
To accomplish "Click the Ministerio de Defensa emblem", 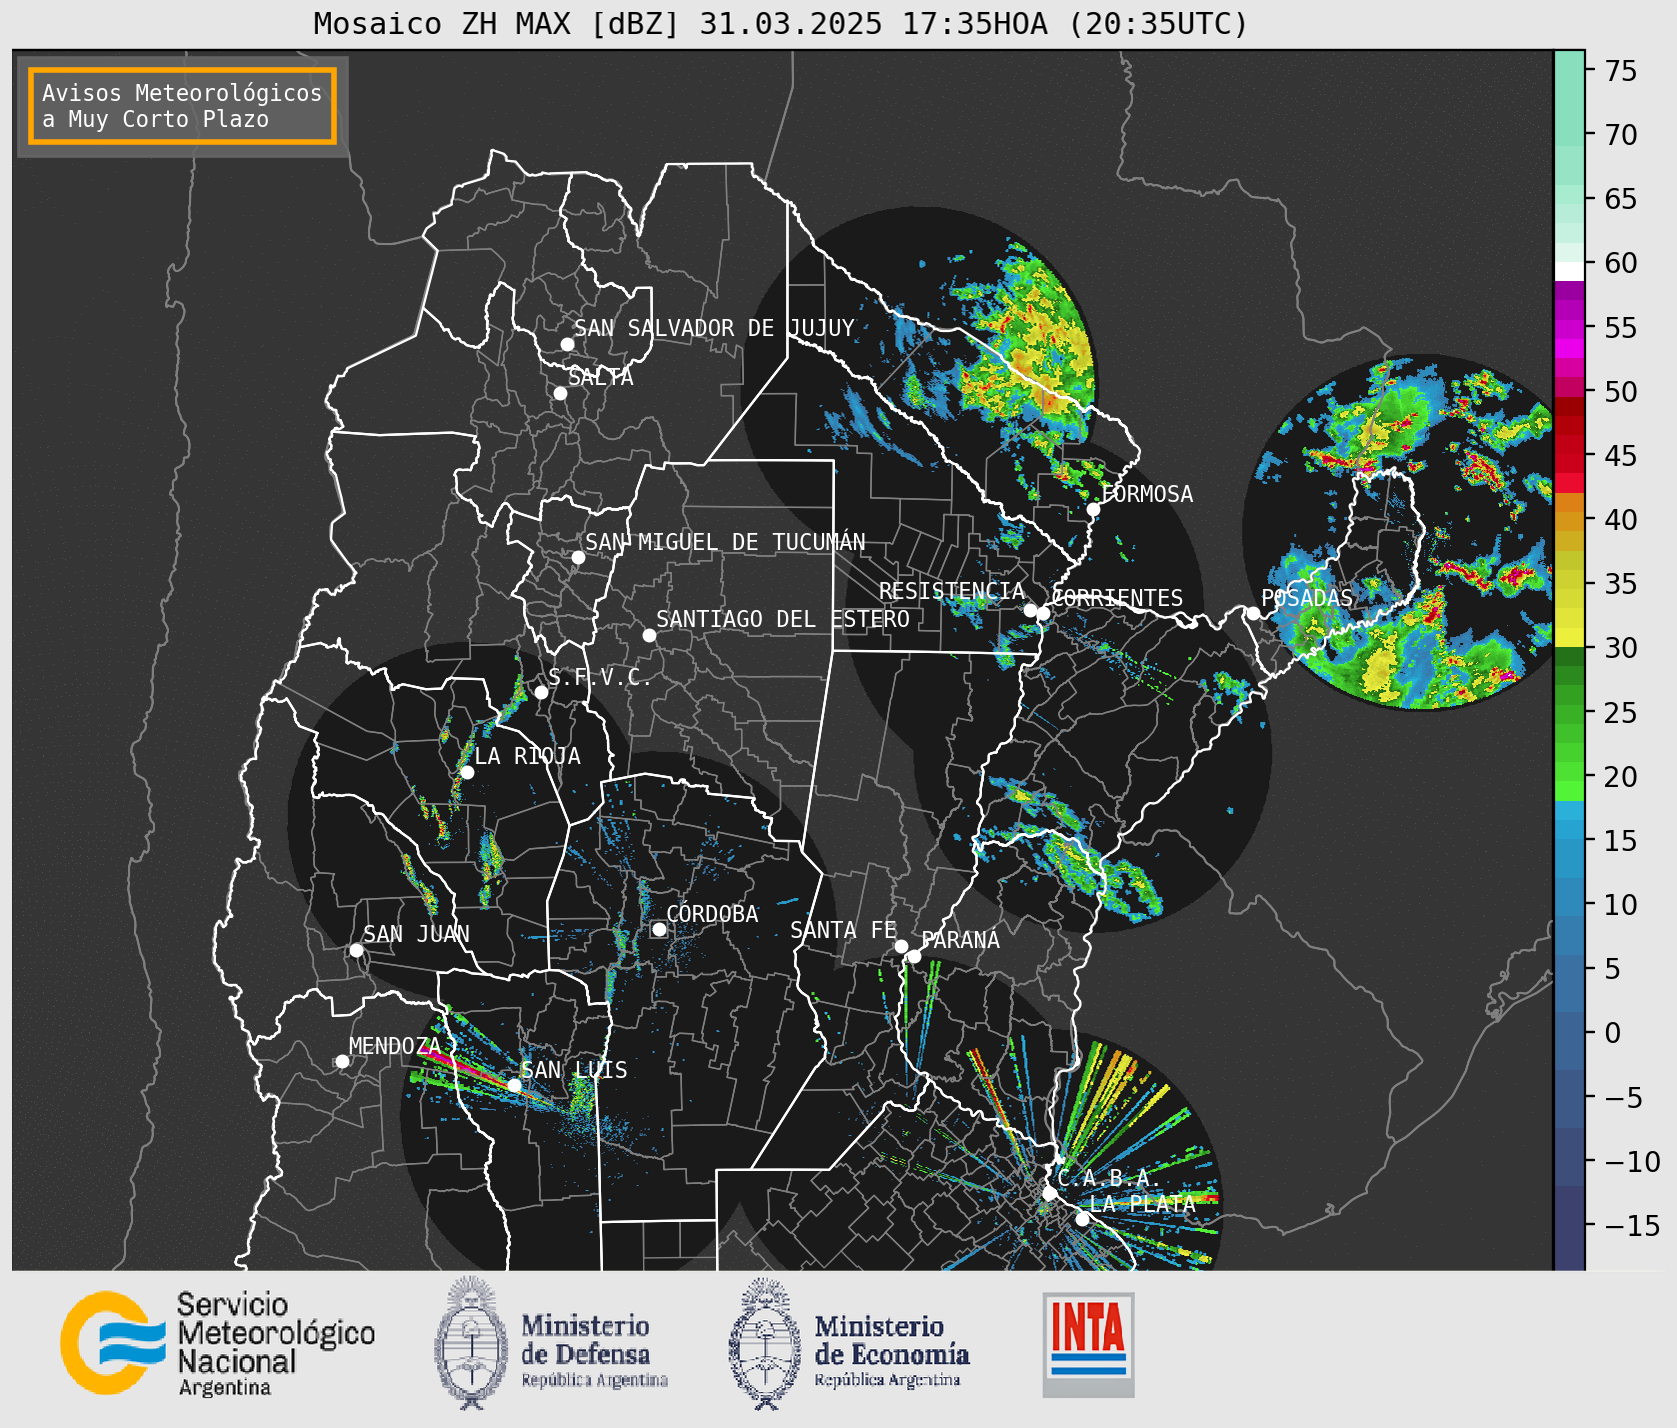I will (x=471, y=1343).
